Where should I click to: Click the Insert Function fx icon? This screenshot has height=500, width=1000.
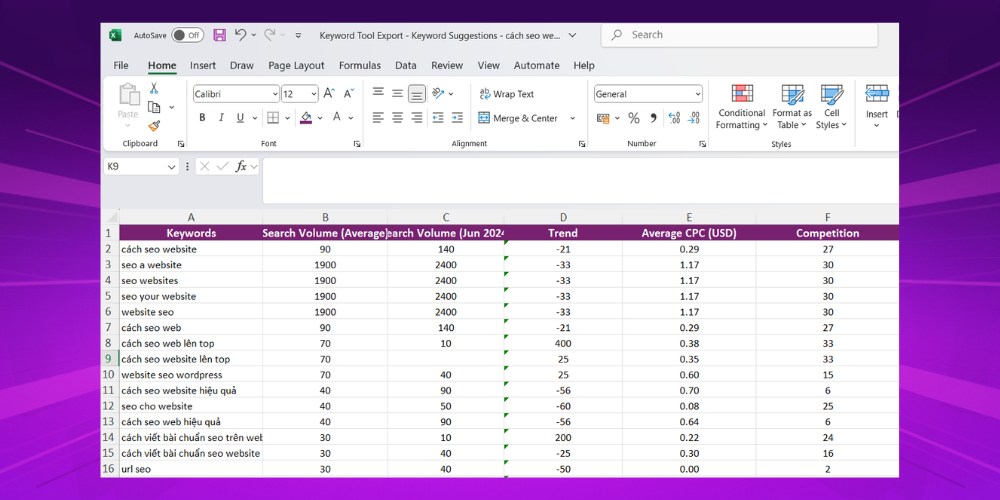tap(241, 166)
